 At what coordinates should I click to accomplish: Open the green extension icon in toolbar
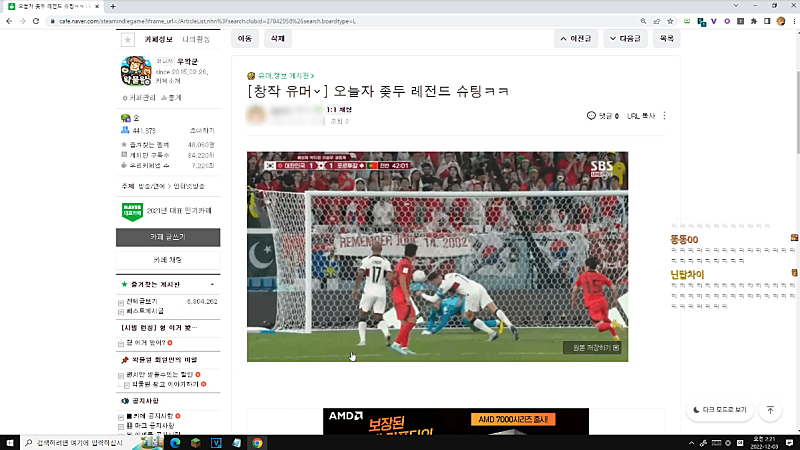click(687, 21)
